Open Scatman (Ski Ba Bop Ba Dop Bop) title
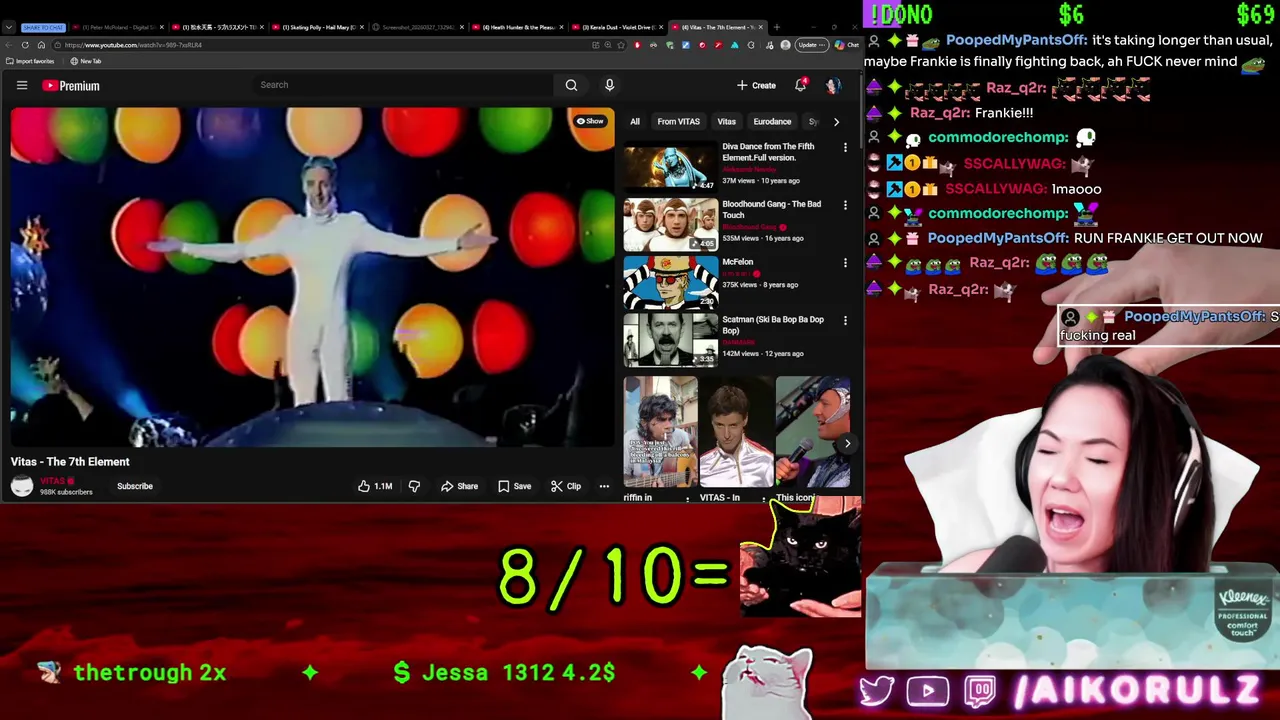 [772, 325]
